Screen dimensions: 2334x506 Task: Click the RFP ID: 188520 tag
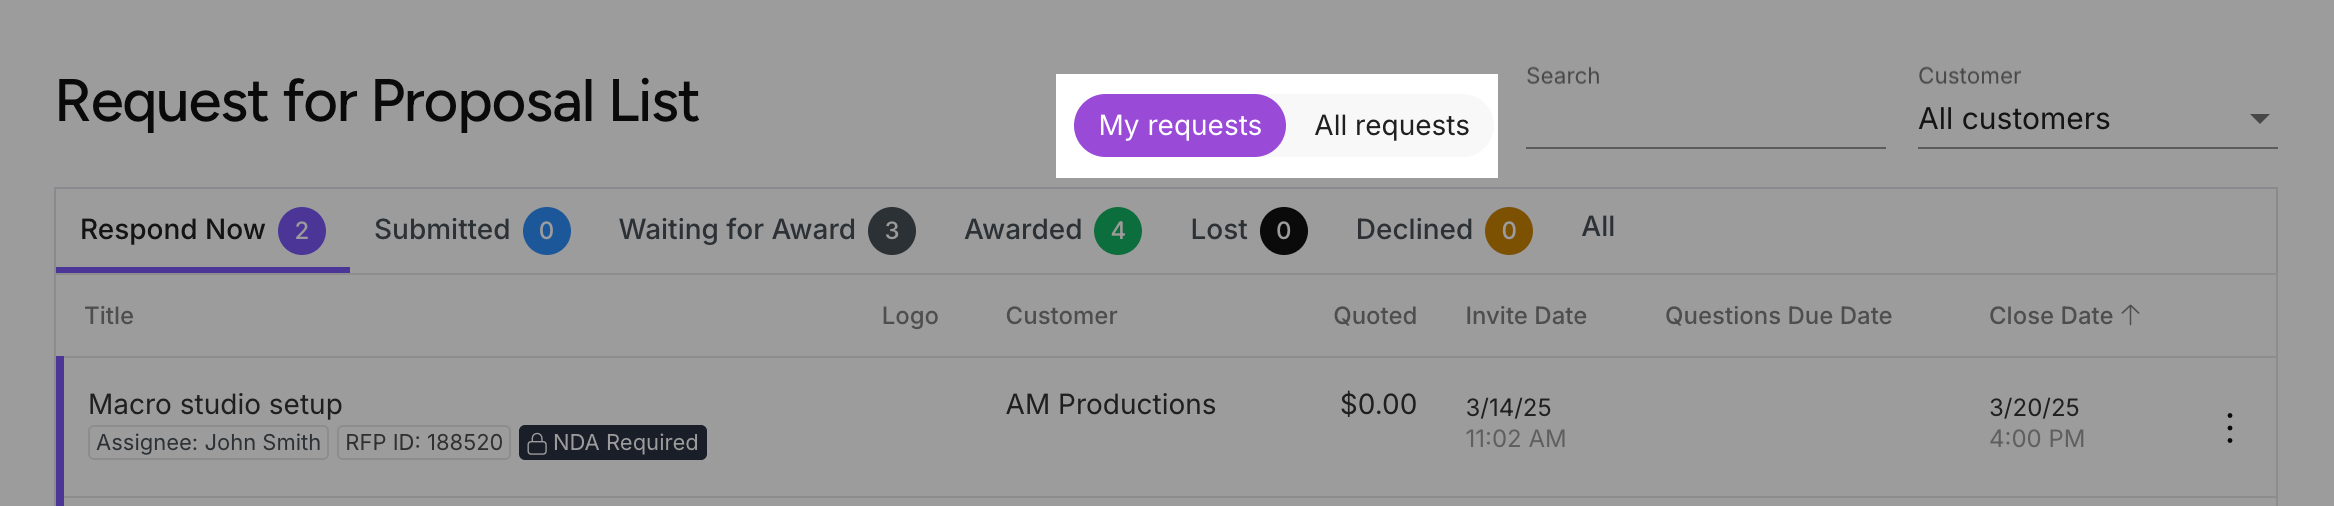pyautogui.click(x=424, y=442)
